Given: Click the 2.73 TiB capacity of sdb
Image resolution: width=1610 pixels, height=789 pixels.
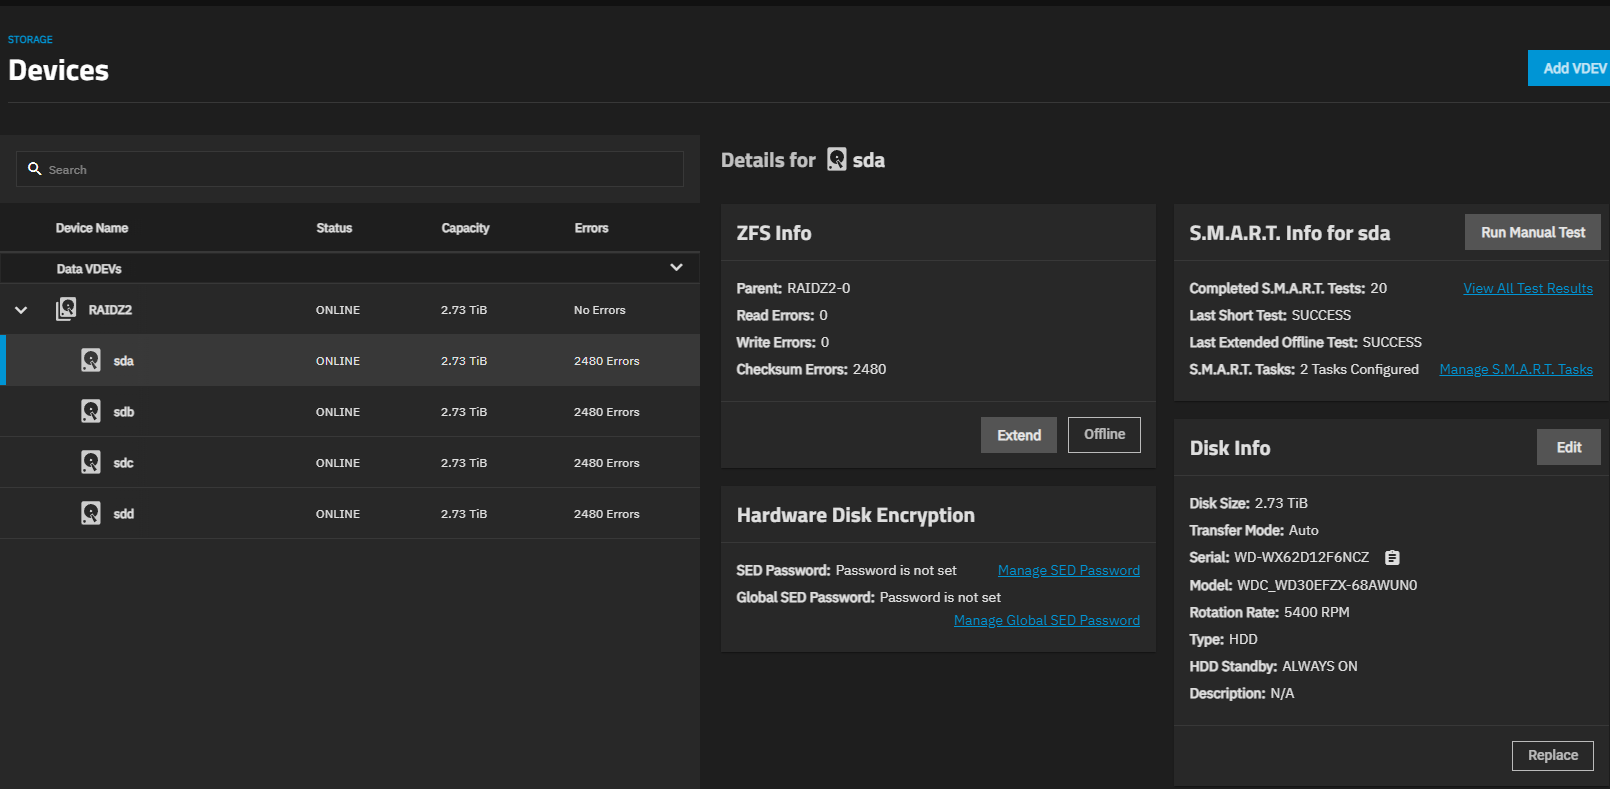Looking at the screenshot, I should 464,412.
